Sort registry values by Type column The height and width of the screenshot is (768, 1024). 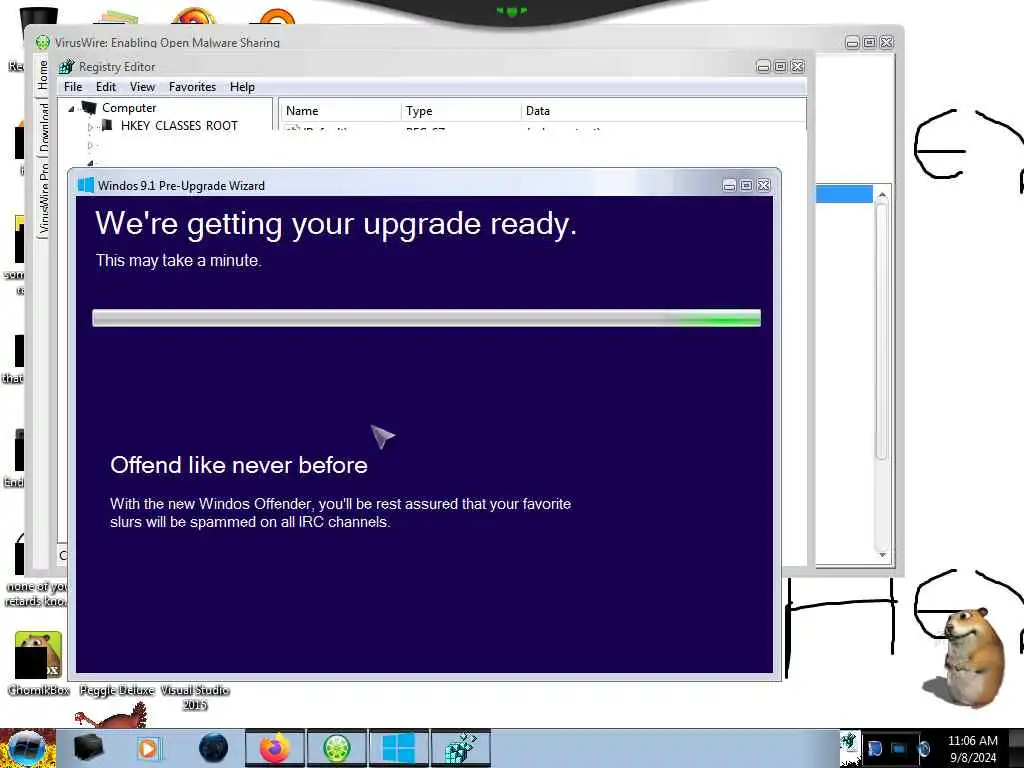[x=460, y=111]
